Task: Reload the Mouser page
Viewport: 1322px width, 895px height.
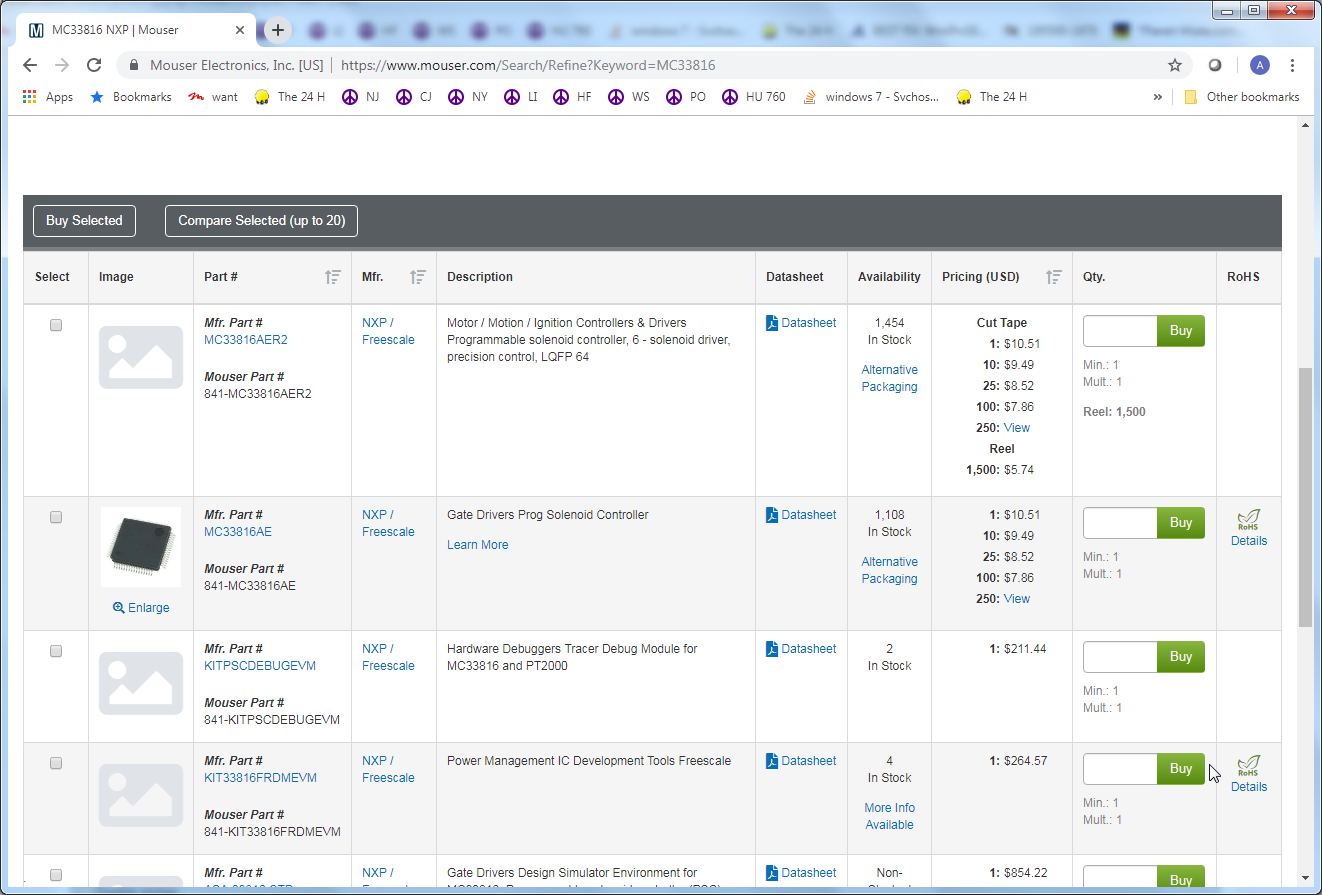Action: click(94, 65)
